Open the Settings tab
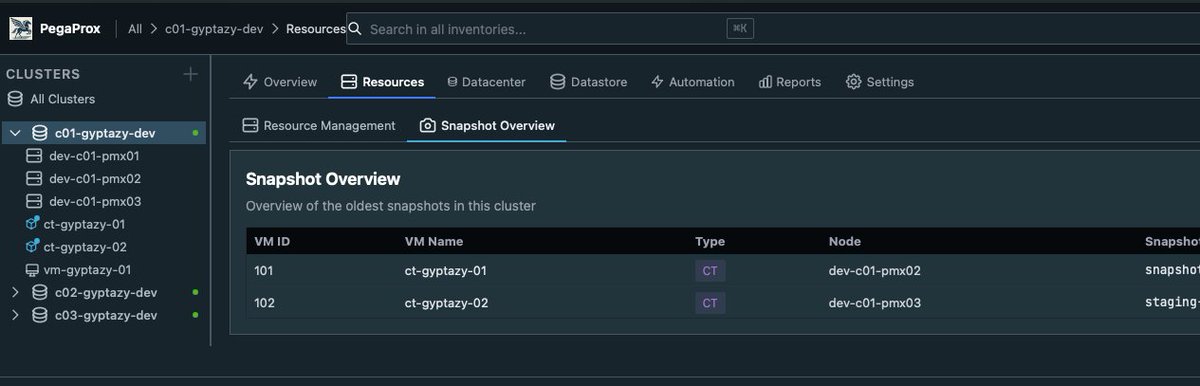 tap(880, 82)
